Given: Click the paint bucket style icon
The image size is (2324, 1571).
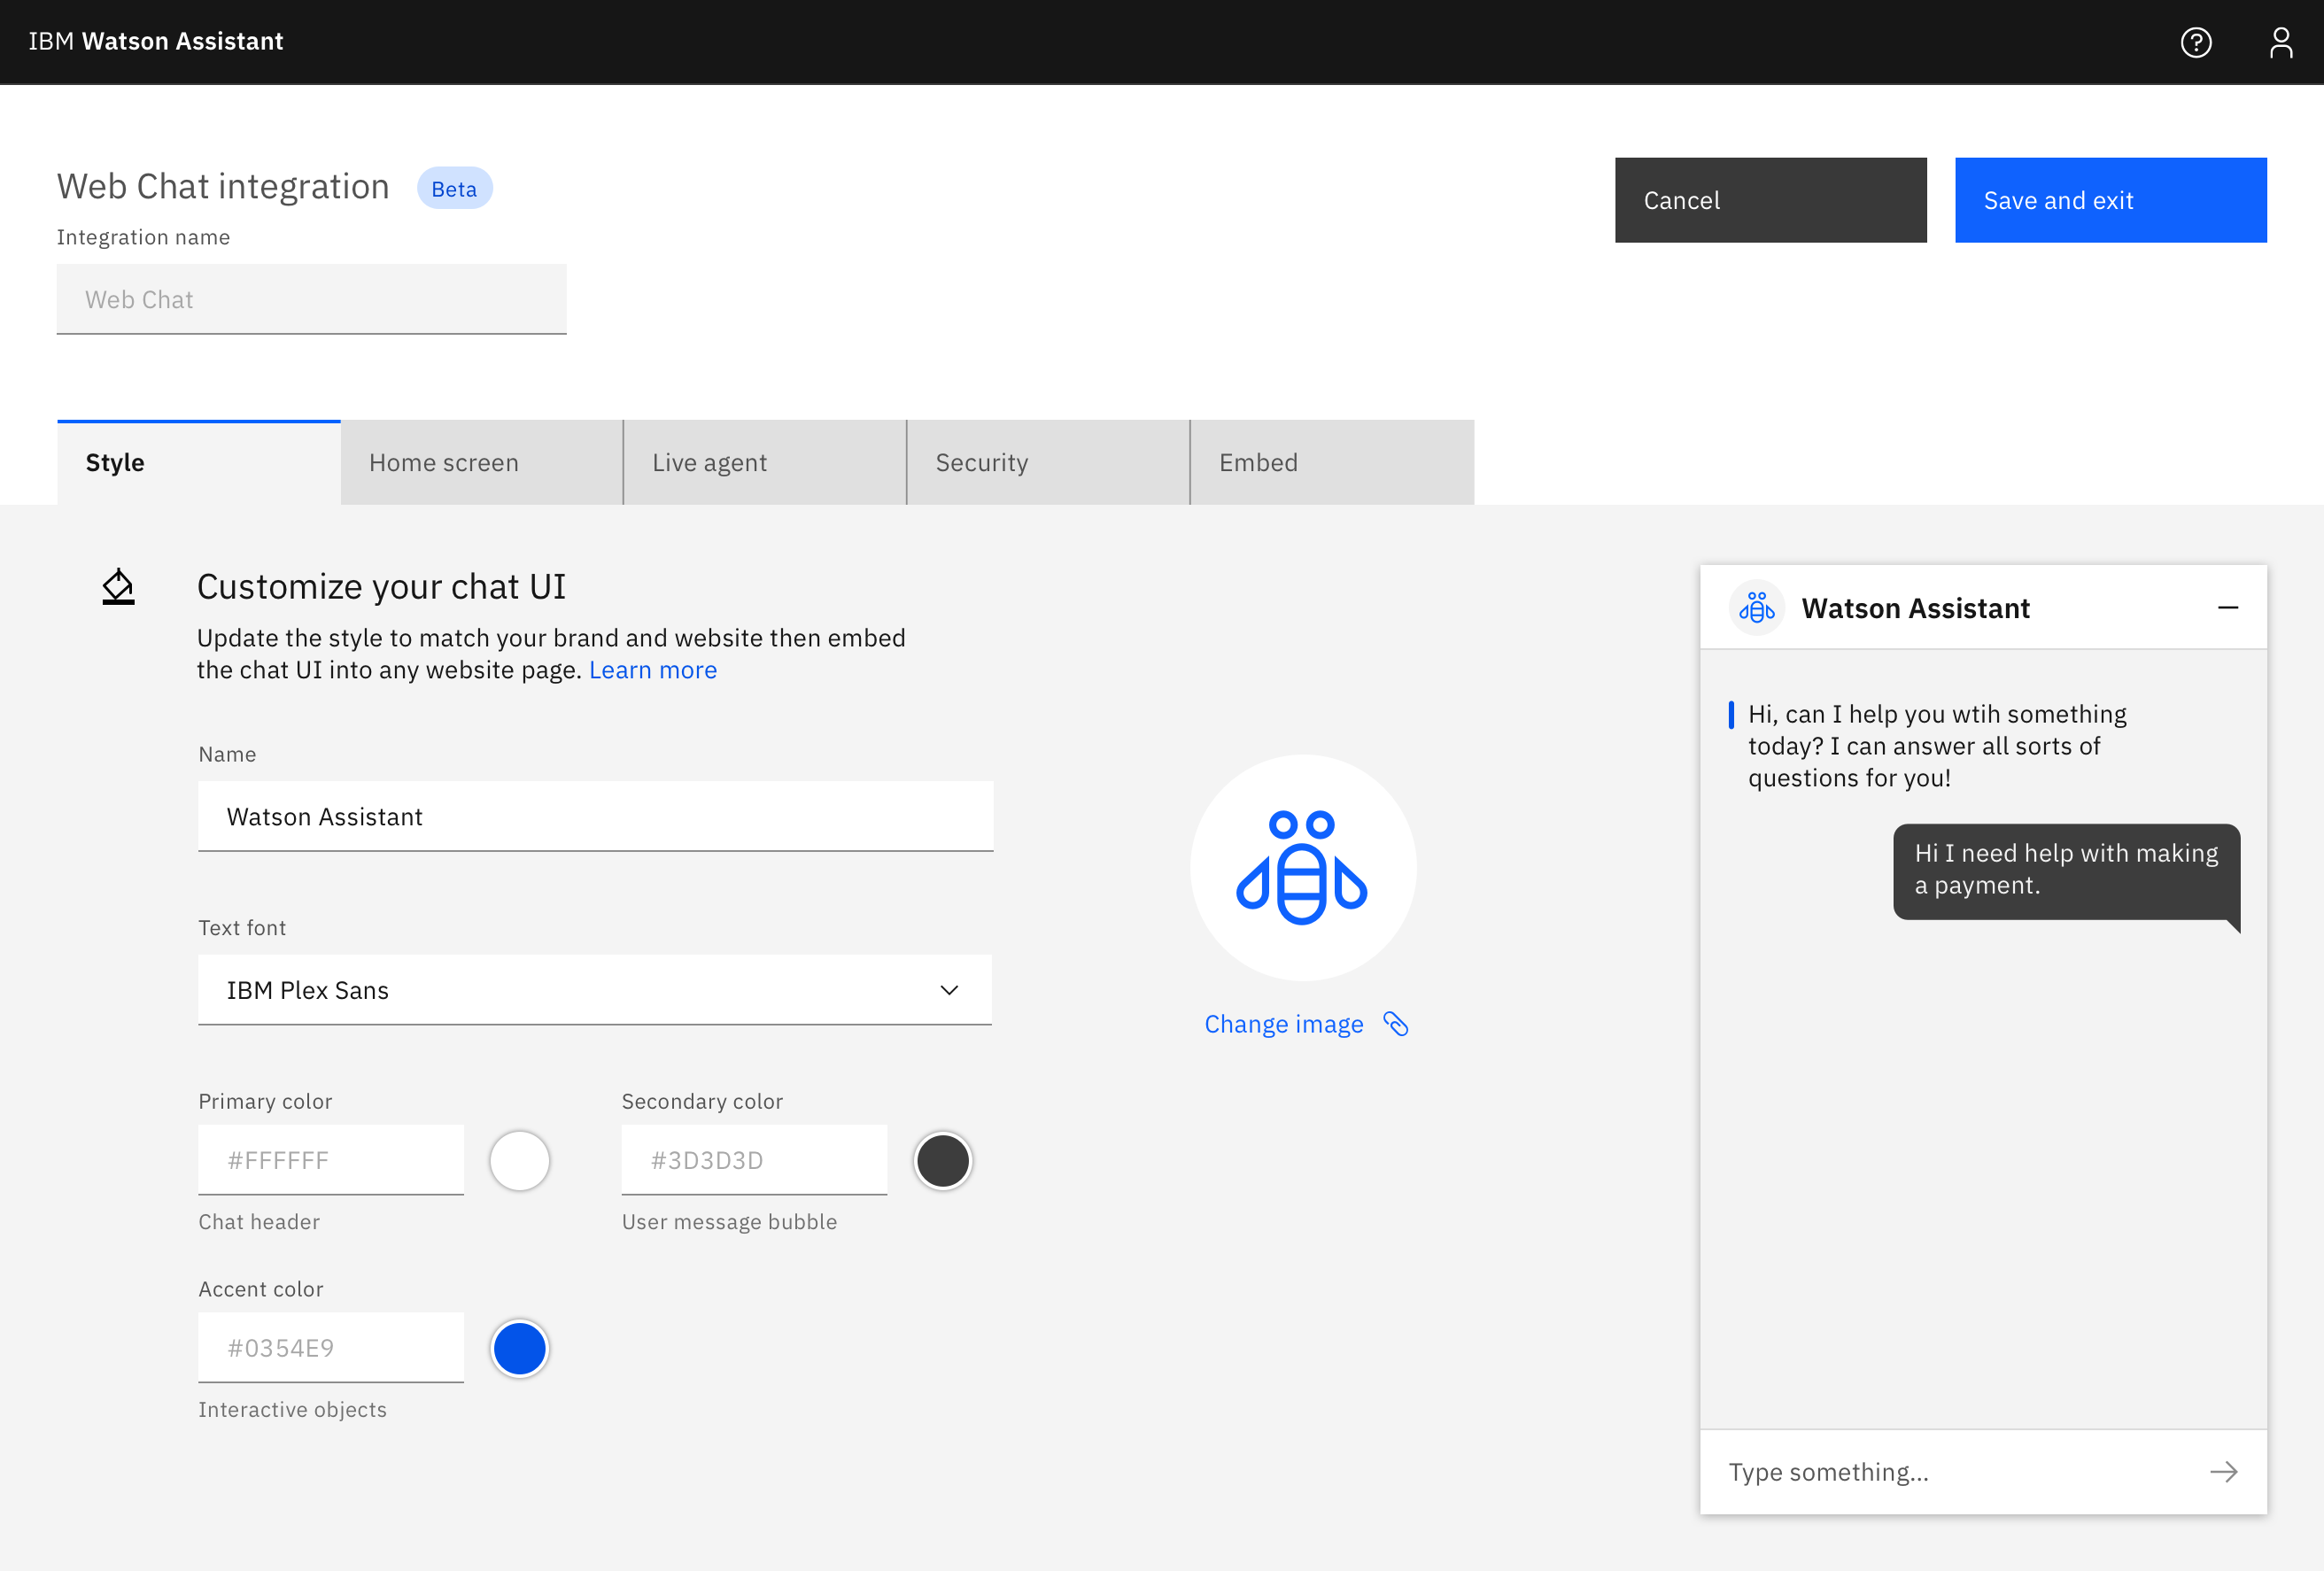Looking at the screenshot, I should pyautogui.click(x=118, y=587).
